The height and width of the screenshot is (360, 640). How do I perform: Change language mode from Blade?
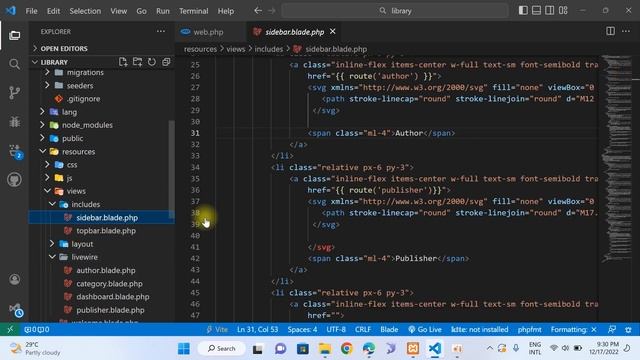(x=389, y=329)
